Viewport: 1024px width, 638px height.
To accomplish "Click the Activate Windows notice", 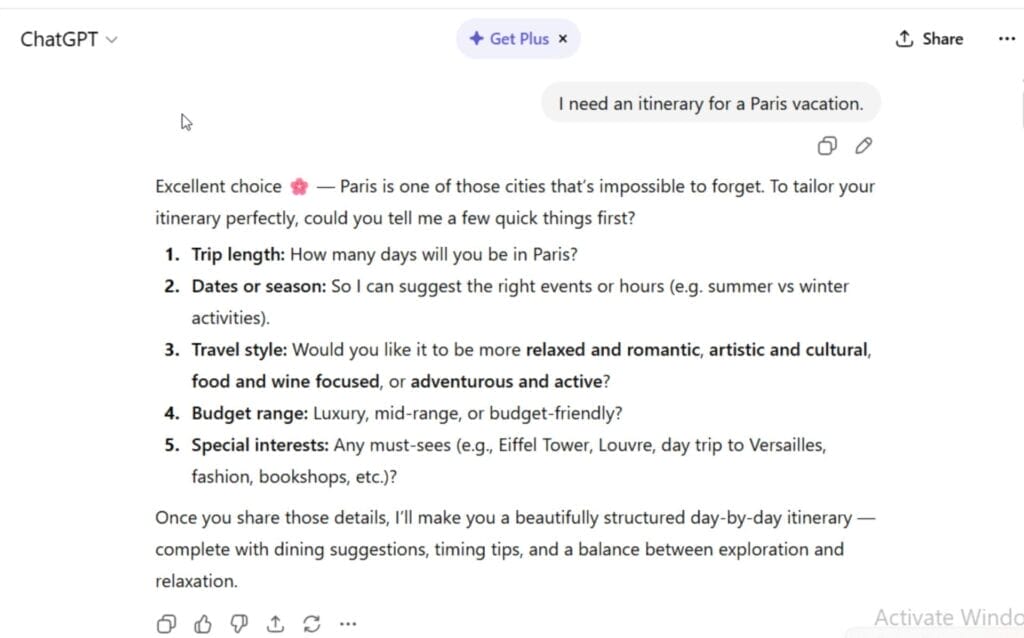I will point(947,617).
